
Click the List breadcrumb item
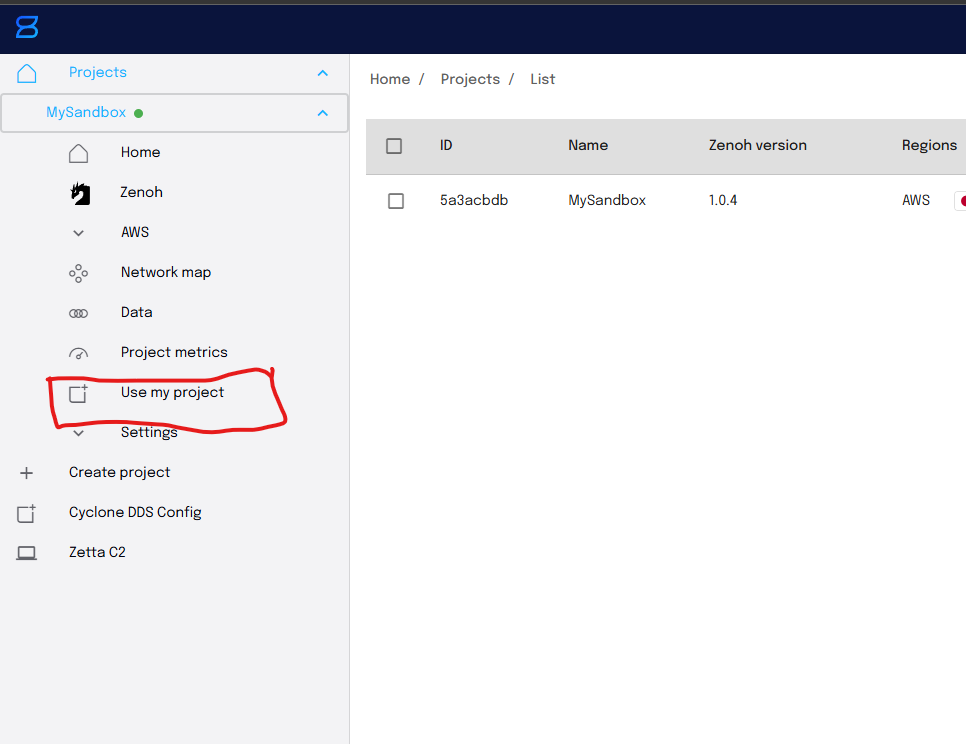click(x=542, y=79)
